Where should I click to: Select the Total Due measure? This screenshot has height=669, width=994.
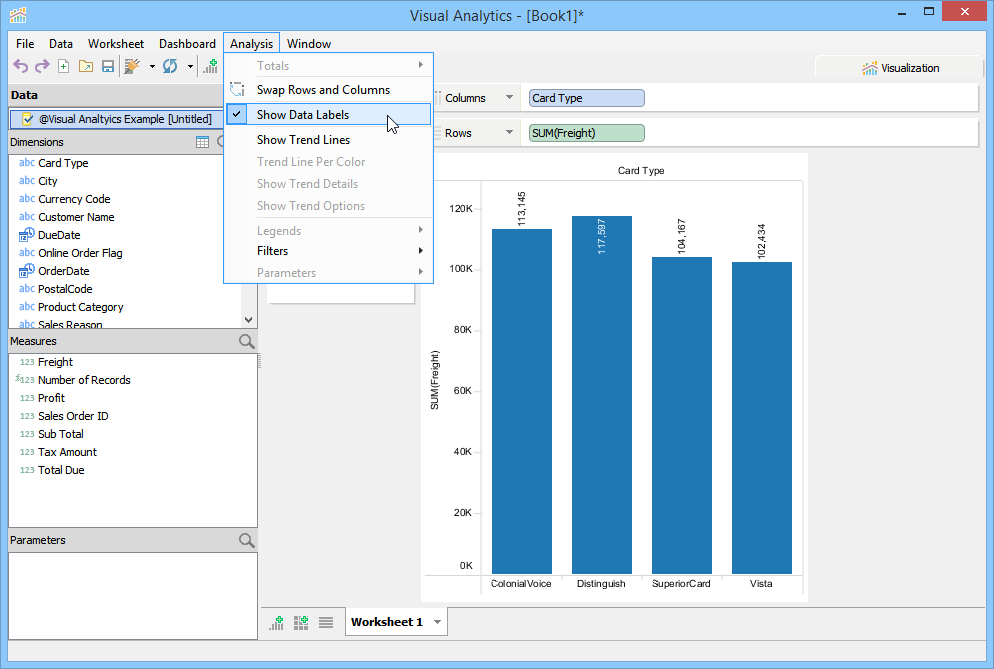[61, 470]
